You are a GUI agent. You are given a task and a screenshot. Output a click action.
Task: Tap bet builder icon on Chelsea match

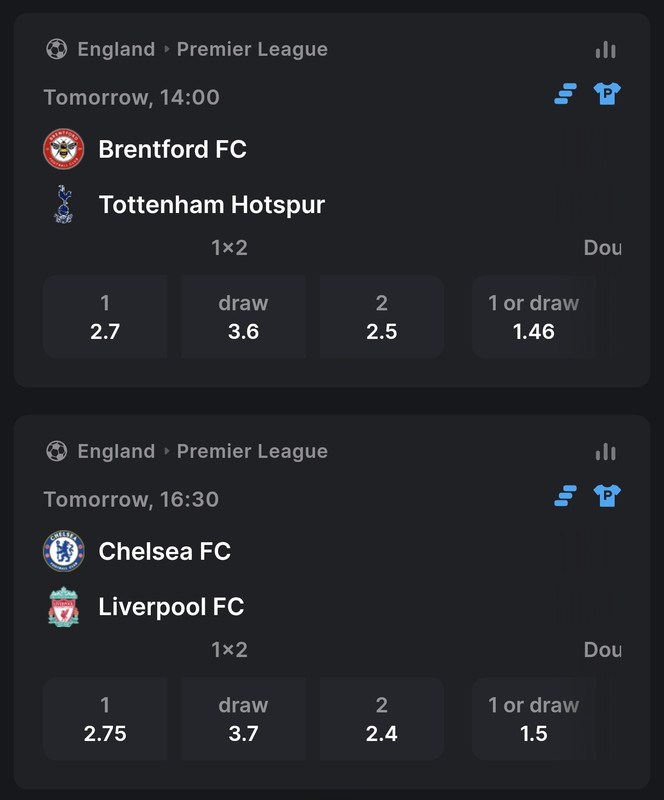[565, 496]
